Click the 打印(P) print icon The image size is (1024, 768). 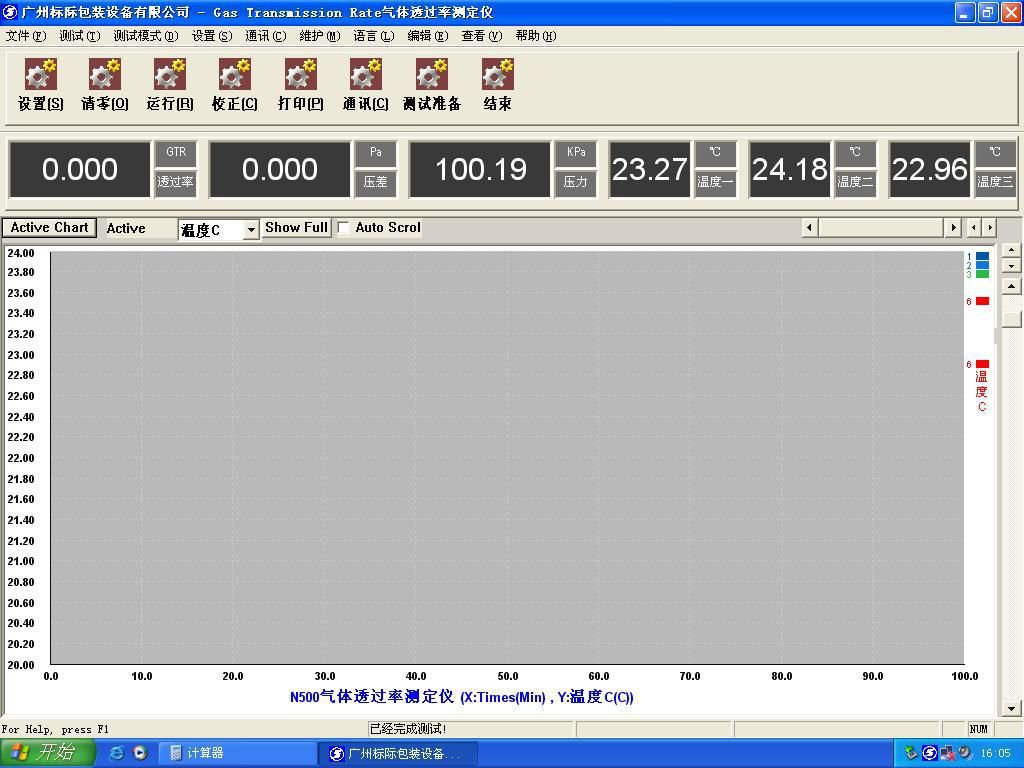(x=300, y=84)
